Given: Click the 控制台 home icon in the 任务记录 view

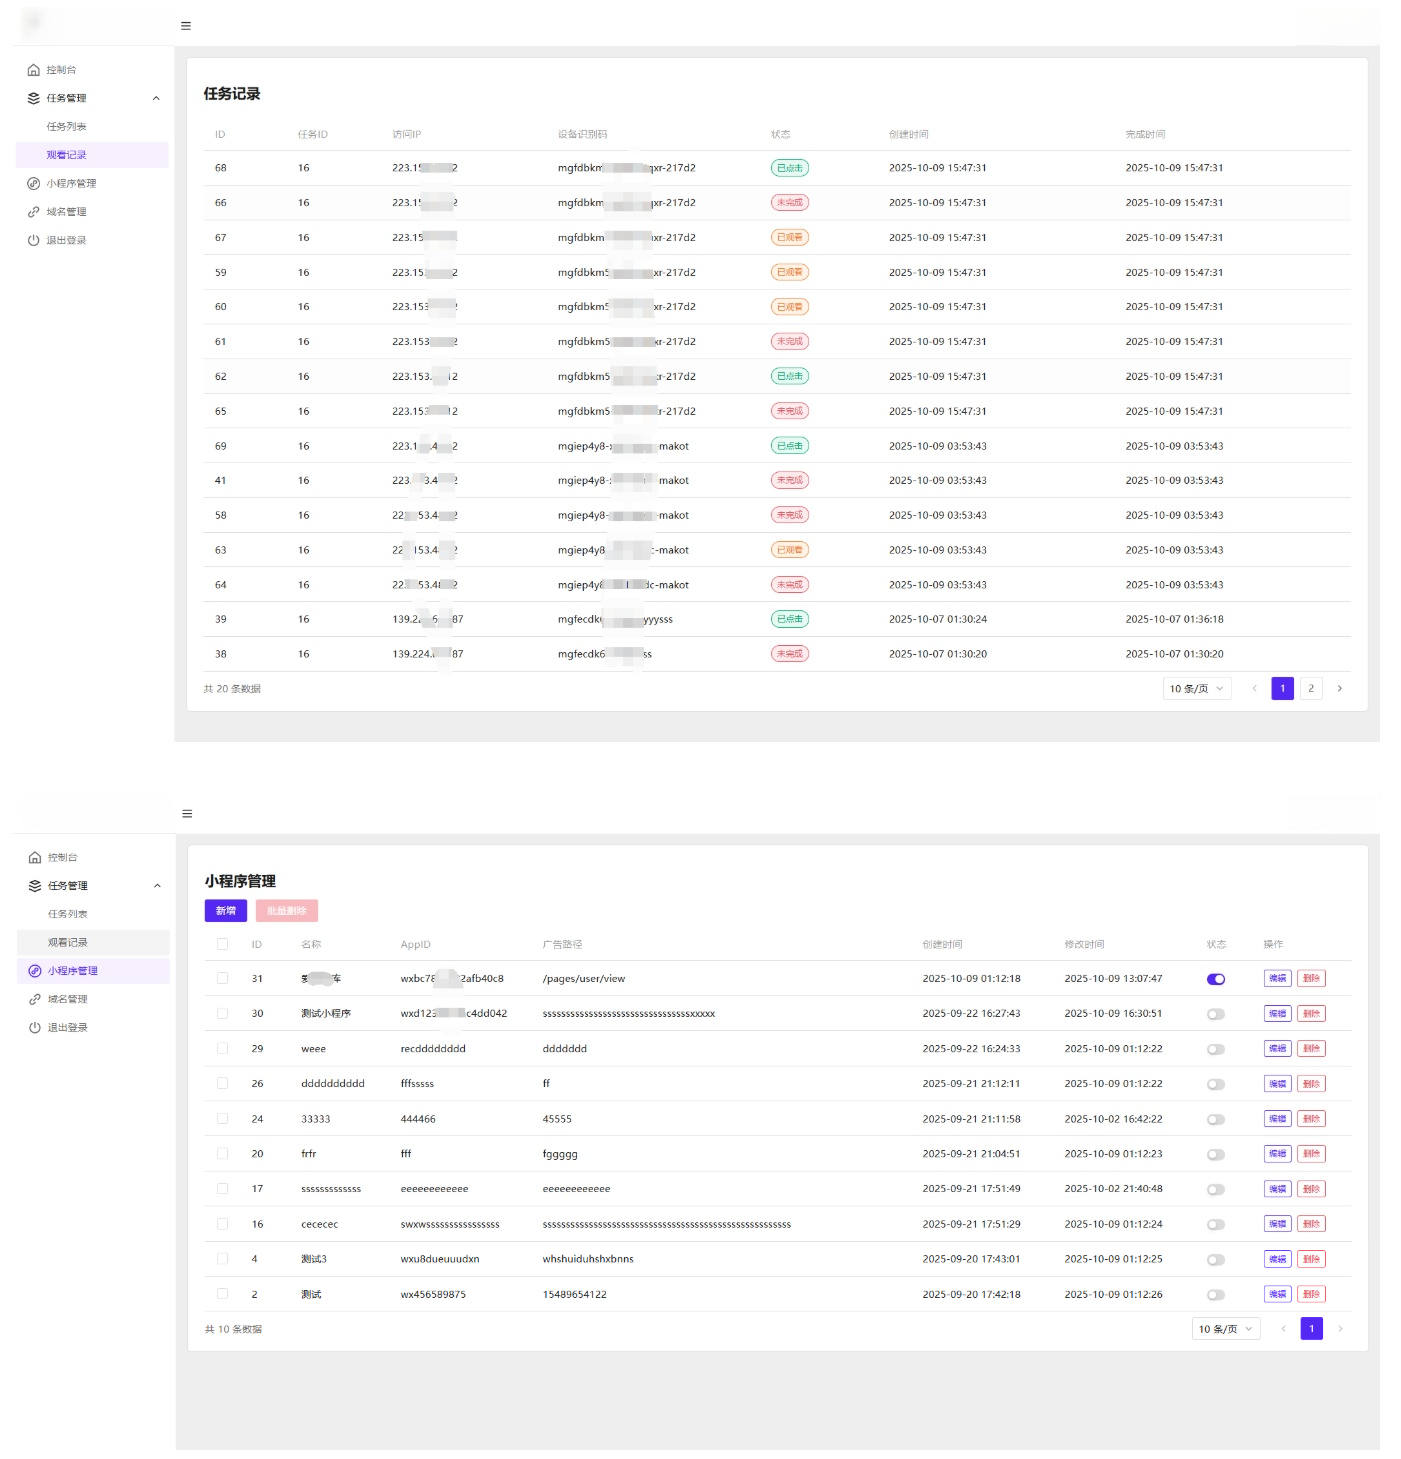Looking at the screenshot, I should 34,70.
